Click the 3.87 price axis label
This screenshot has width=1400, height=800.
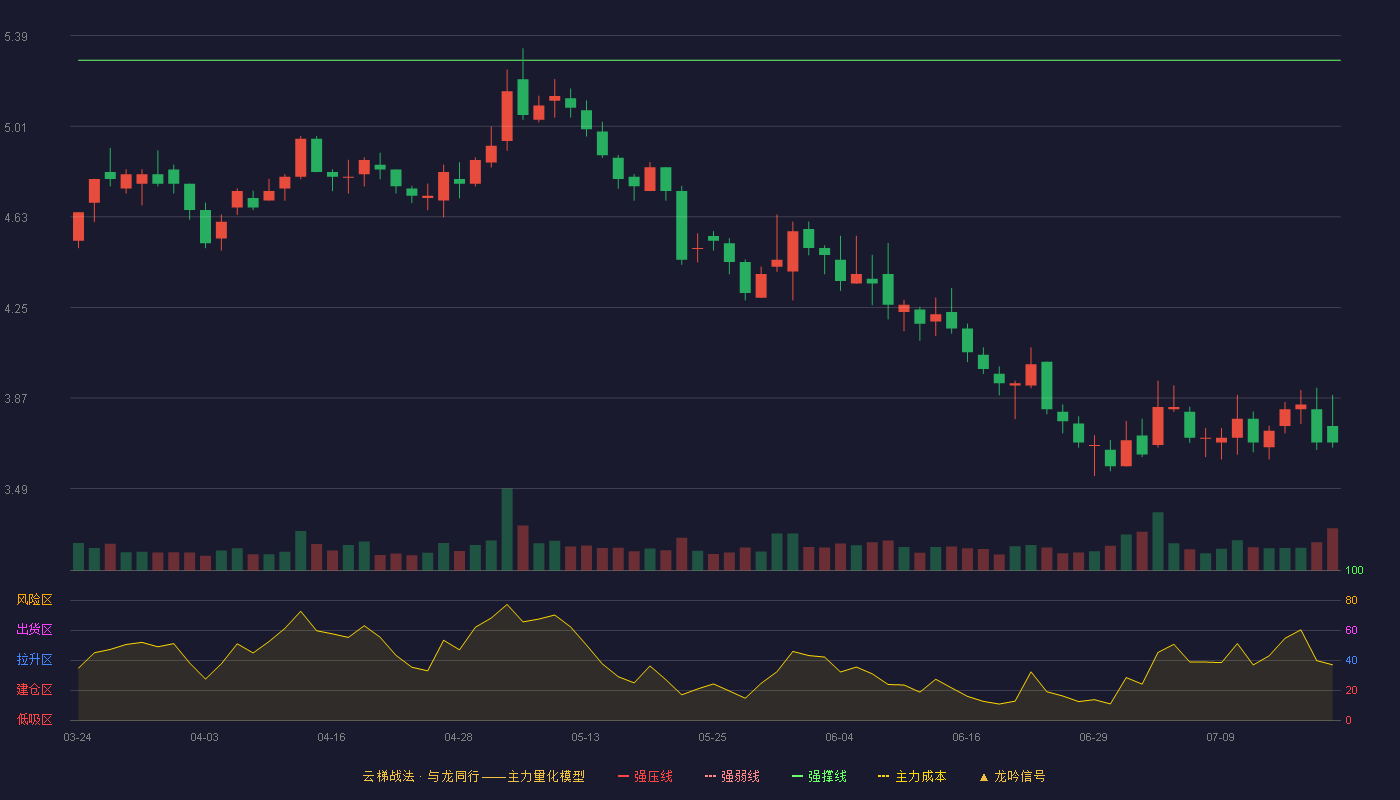point(15,398)
